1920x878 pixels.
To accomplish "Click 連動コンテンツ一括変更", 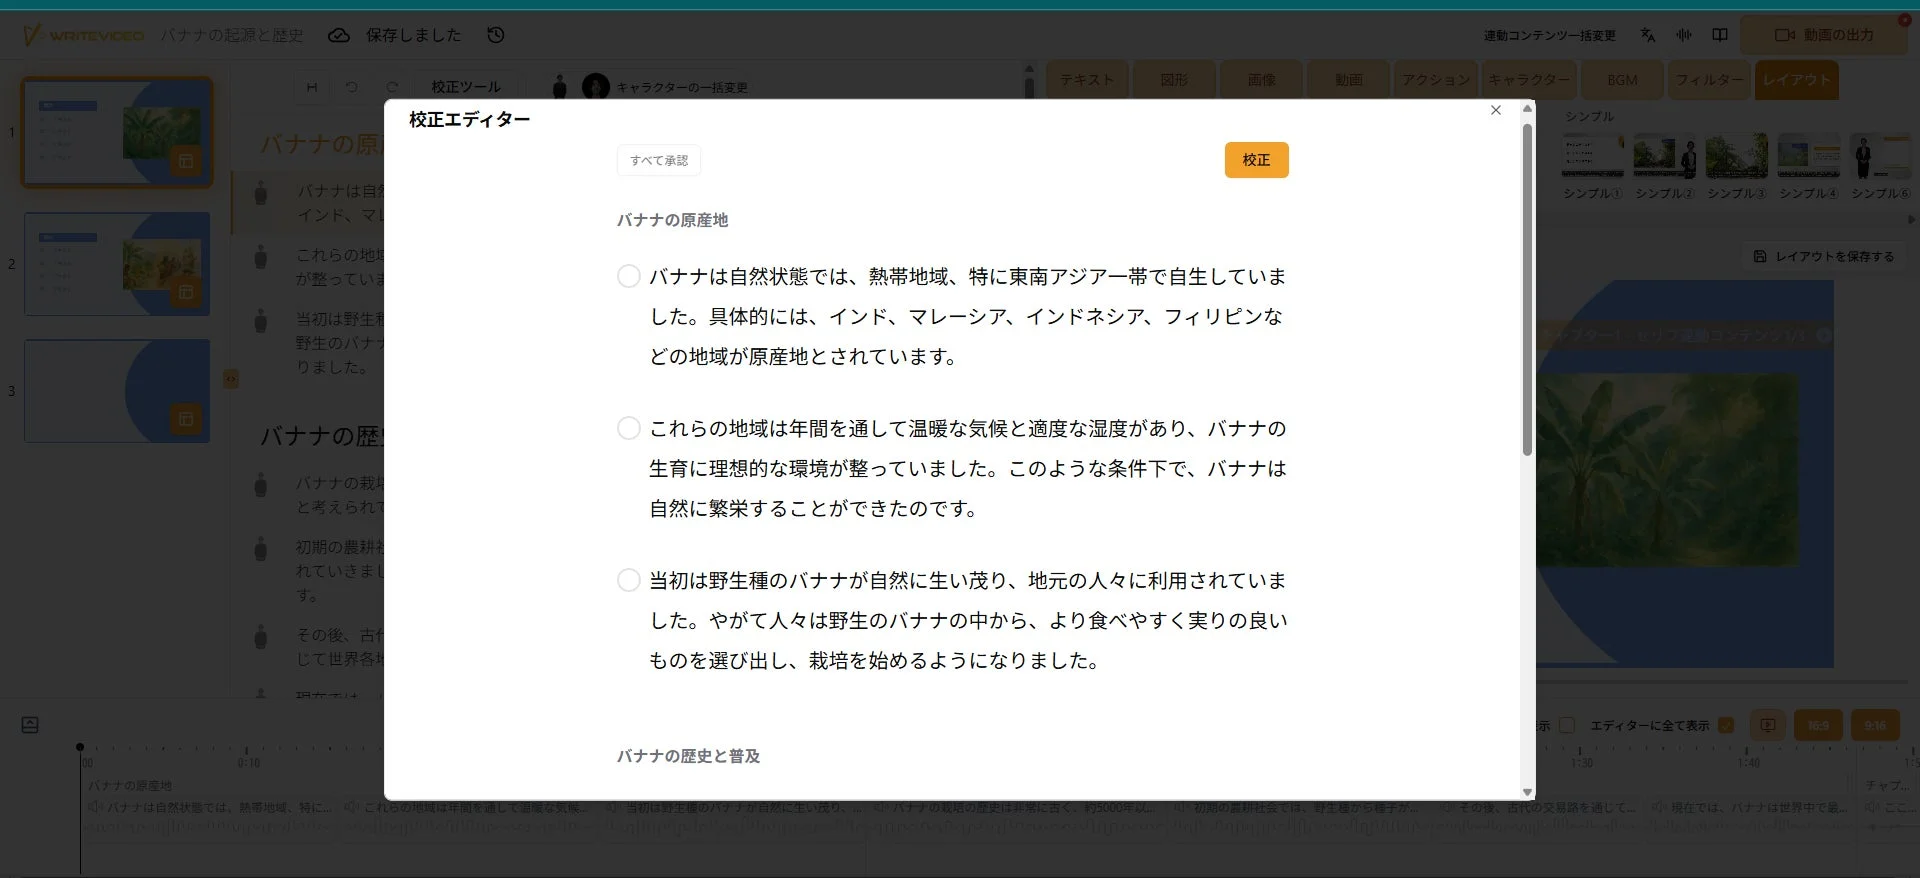I will (x=1550, y=36).
